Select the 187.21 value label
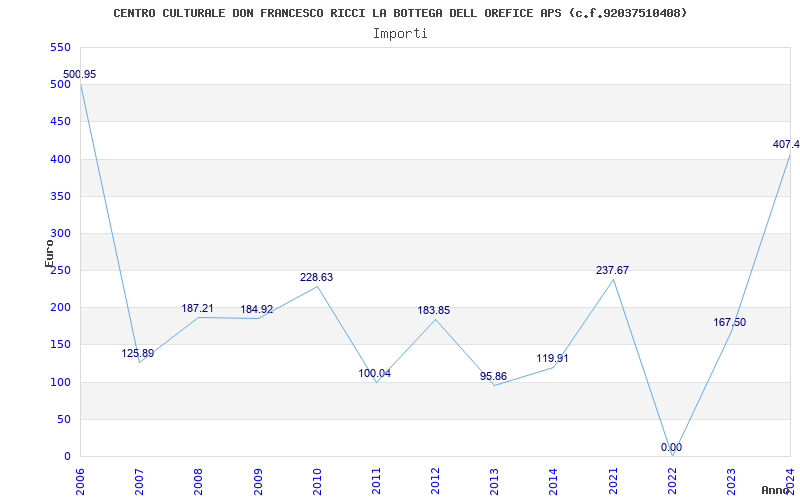800x500 pixels. click(x=197, y=309)
